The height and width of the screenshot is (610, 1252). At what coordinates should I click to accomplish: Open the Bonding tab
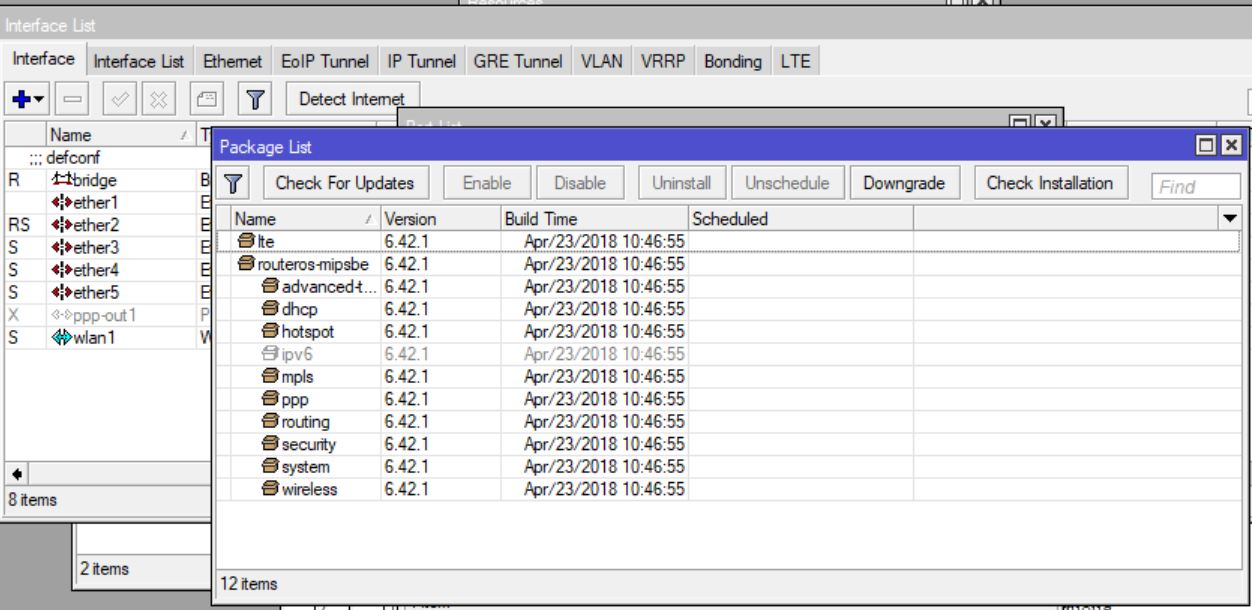733,61
